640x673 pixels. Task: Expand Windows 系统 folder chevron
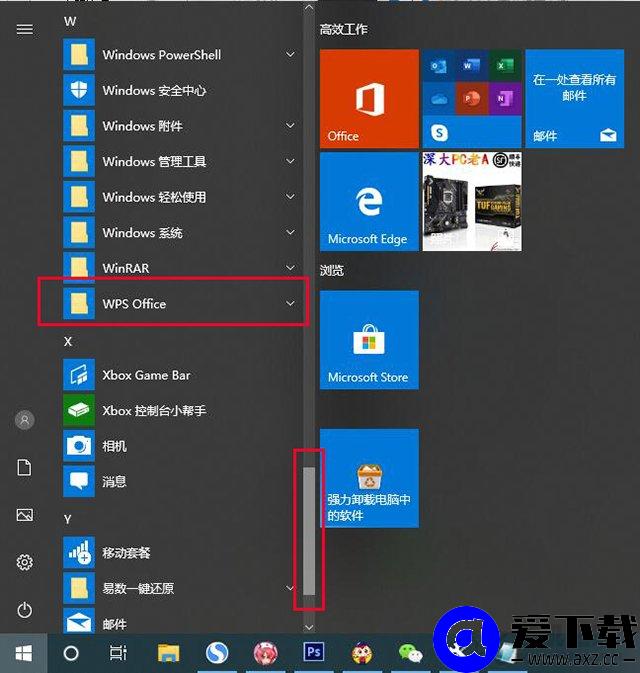[x=291, y=232]
